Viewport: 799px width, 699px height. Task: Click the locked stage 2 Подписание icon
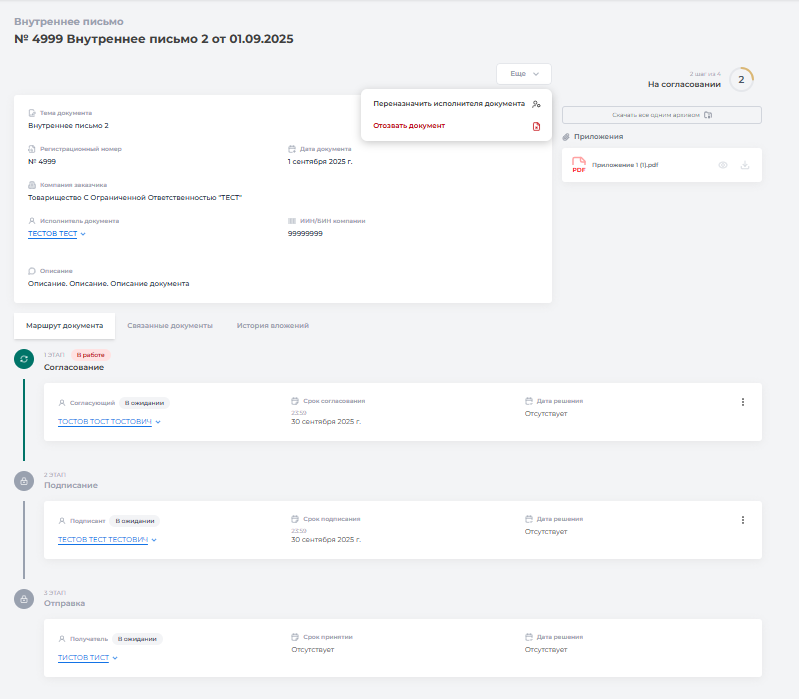[x=24, y=481]
